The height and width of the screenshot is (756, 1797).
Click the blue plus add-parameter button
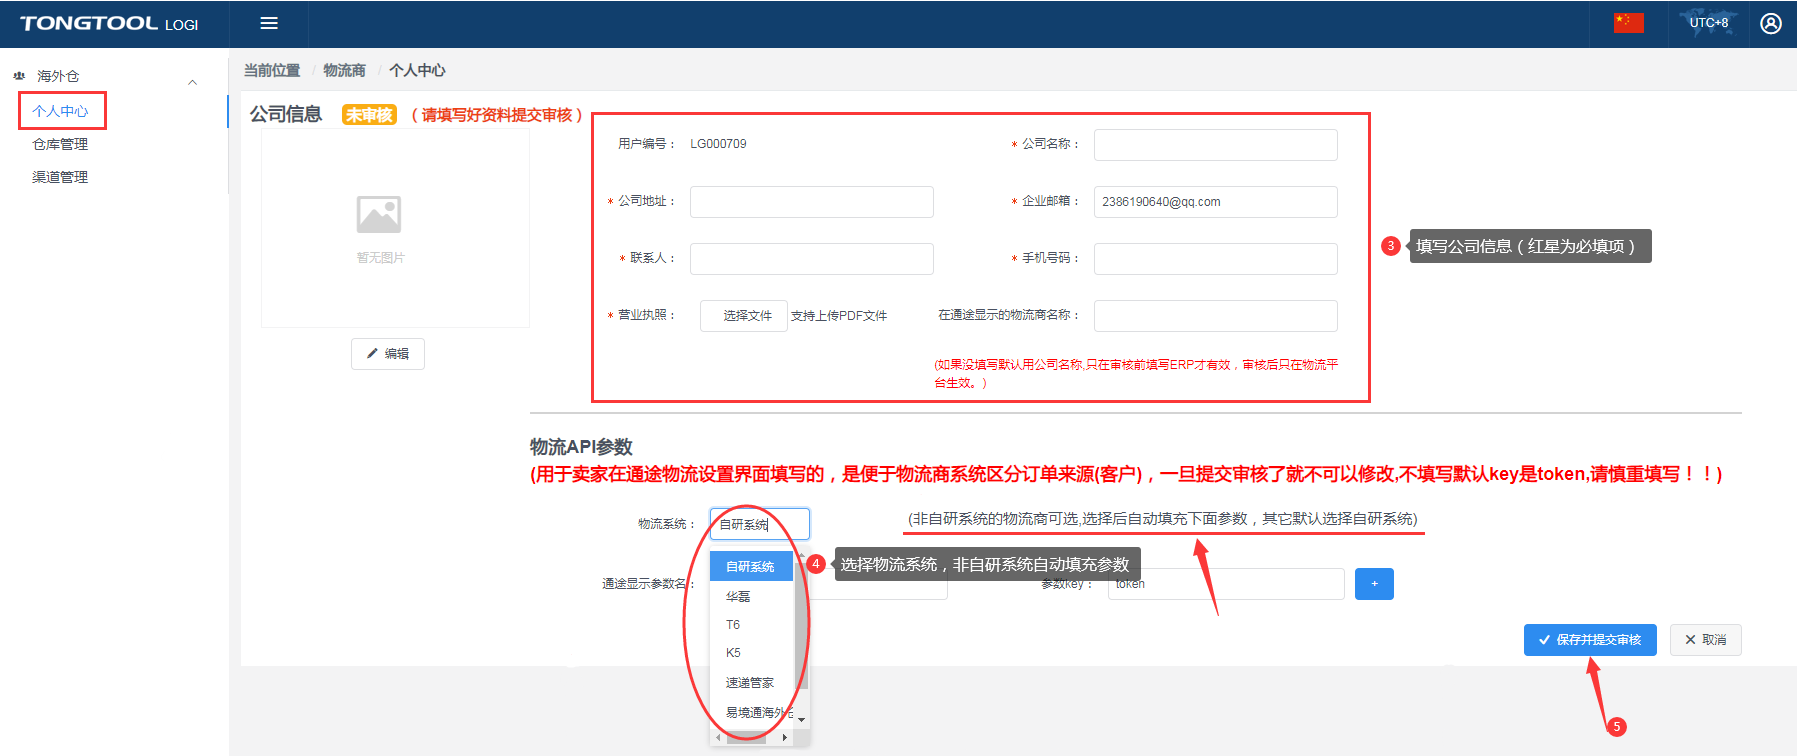pos(1374,584)
